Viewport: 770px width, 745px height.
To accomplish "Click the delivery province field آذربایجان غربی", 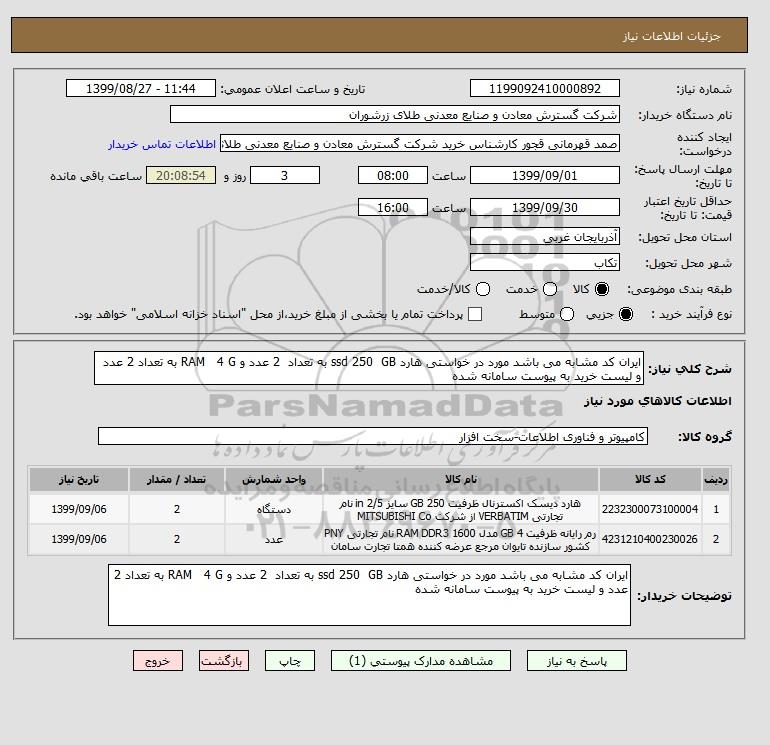I will click(545, 237).
